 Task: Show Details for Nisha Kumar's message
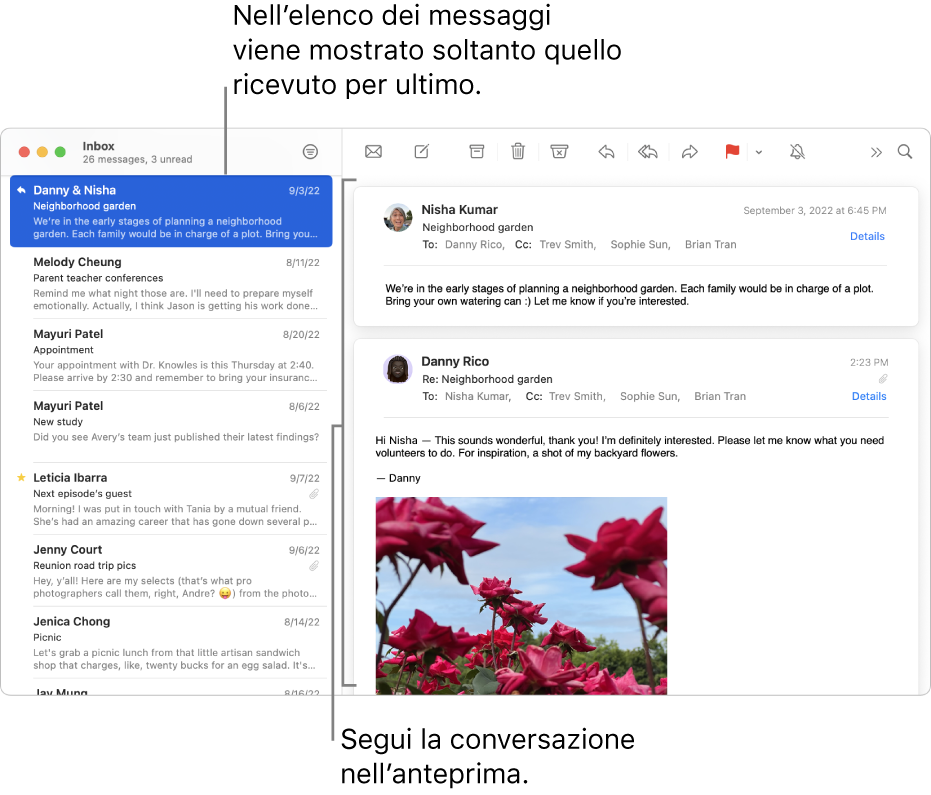pos(867,236)
